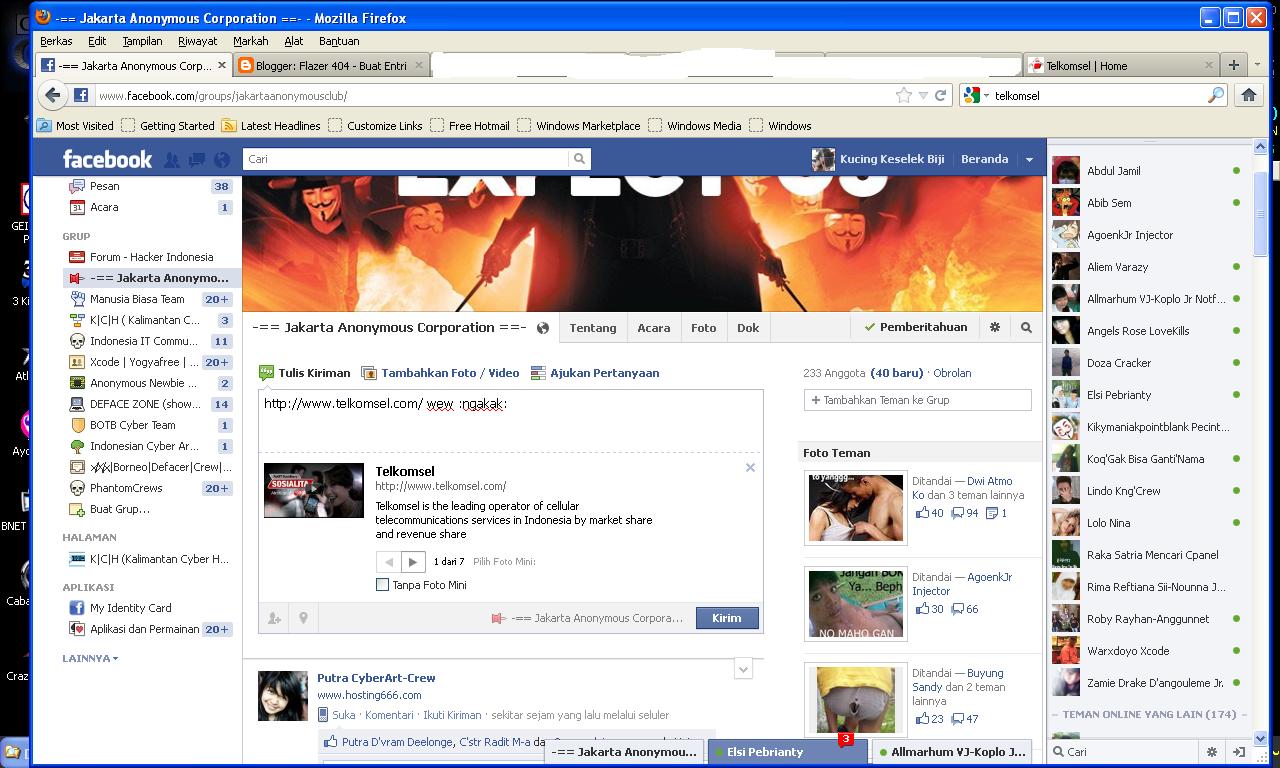Tick the Tanpa Foto Mini checkbox
The height and width of the screenshot is (768, 1280).
coord(382,585)
